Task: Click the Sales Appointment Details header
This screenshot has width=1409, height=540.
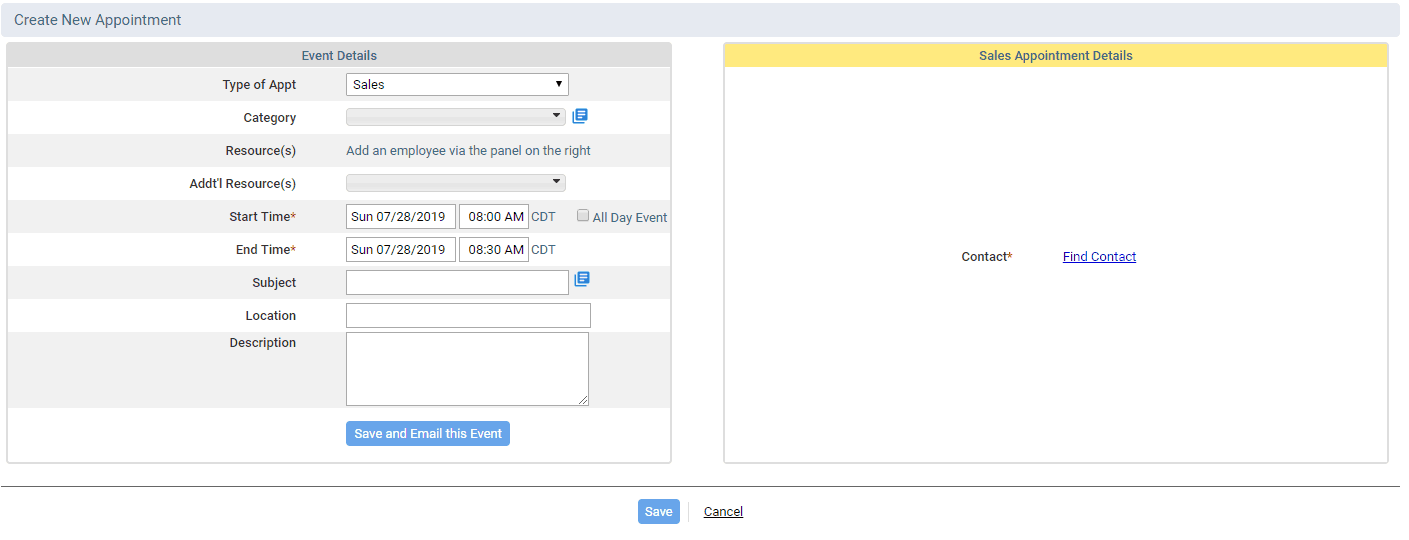Action: click(x=1056, y=56)
